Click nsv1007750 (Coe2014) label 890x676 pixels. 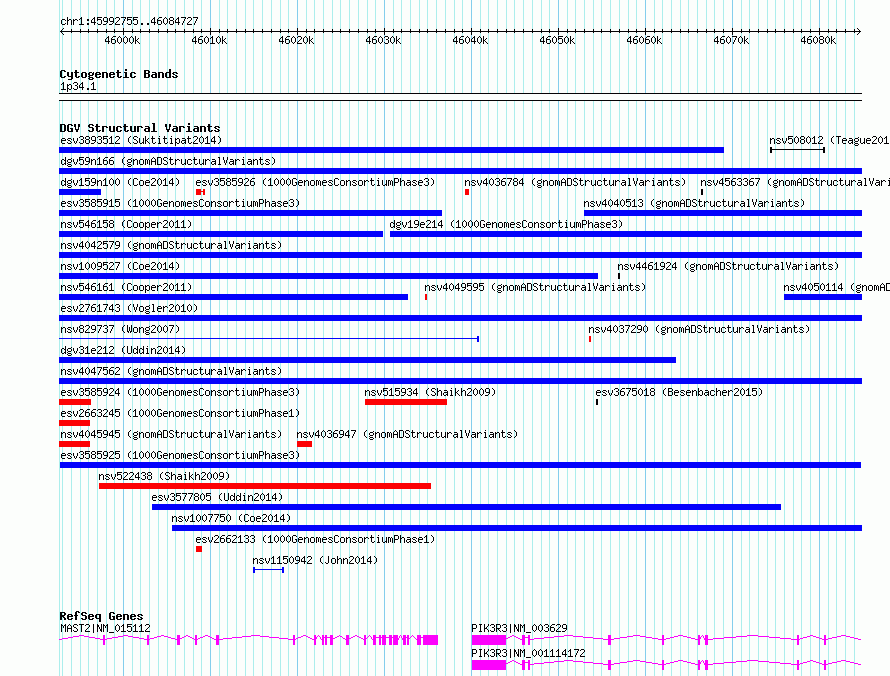point(231,518)
